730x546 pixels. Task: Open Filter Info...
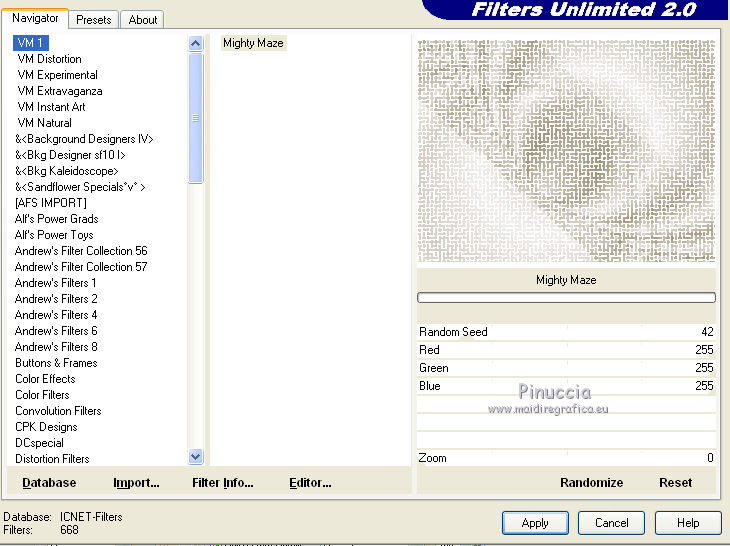[223, 483]
